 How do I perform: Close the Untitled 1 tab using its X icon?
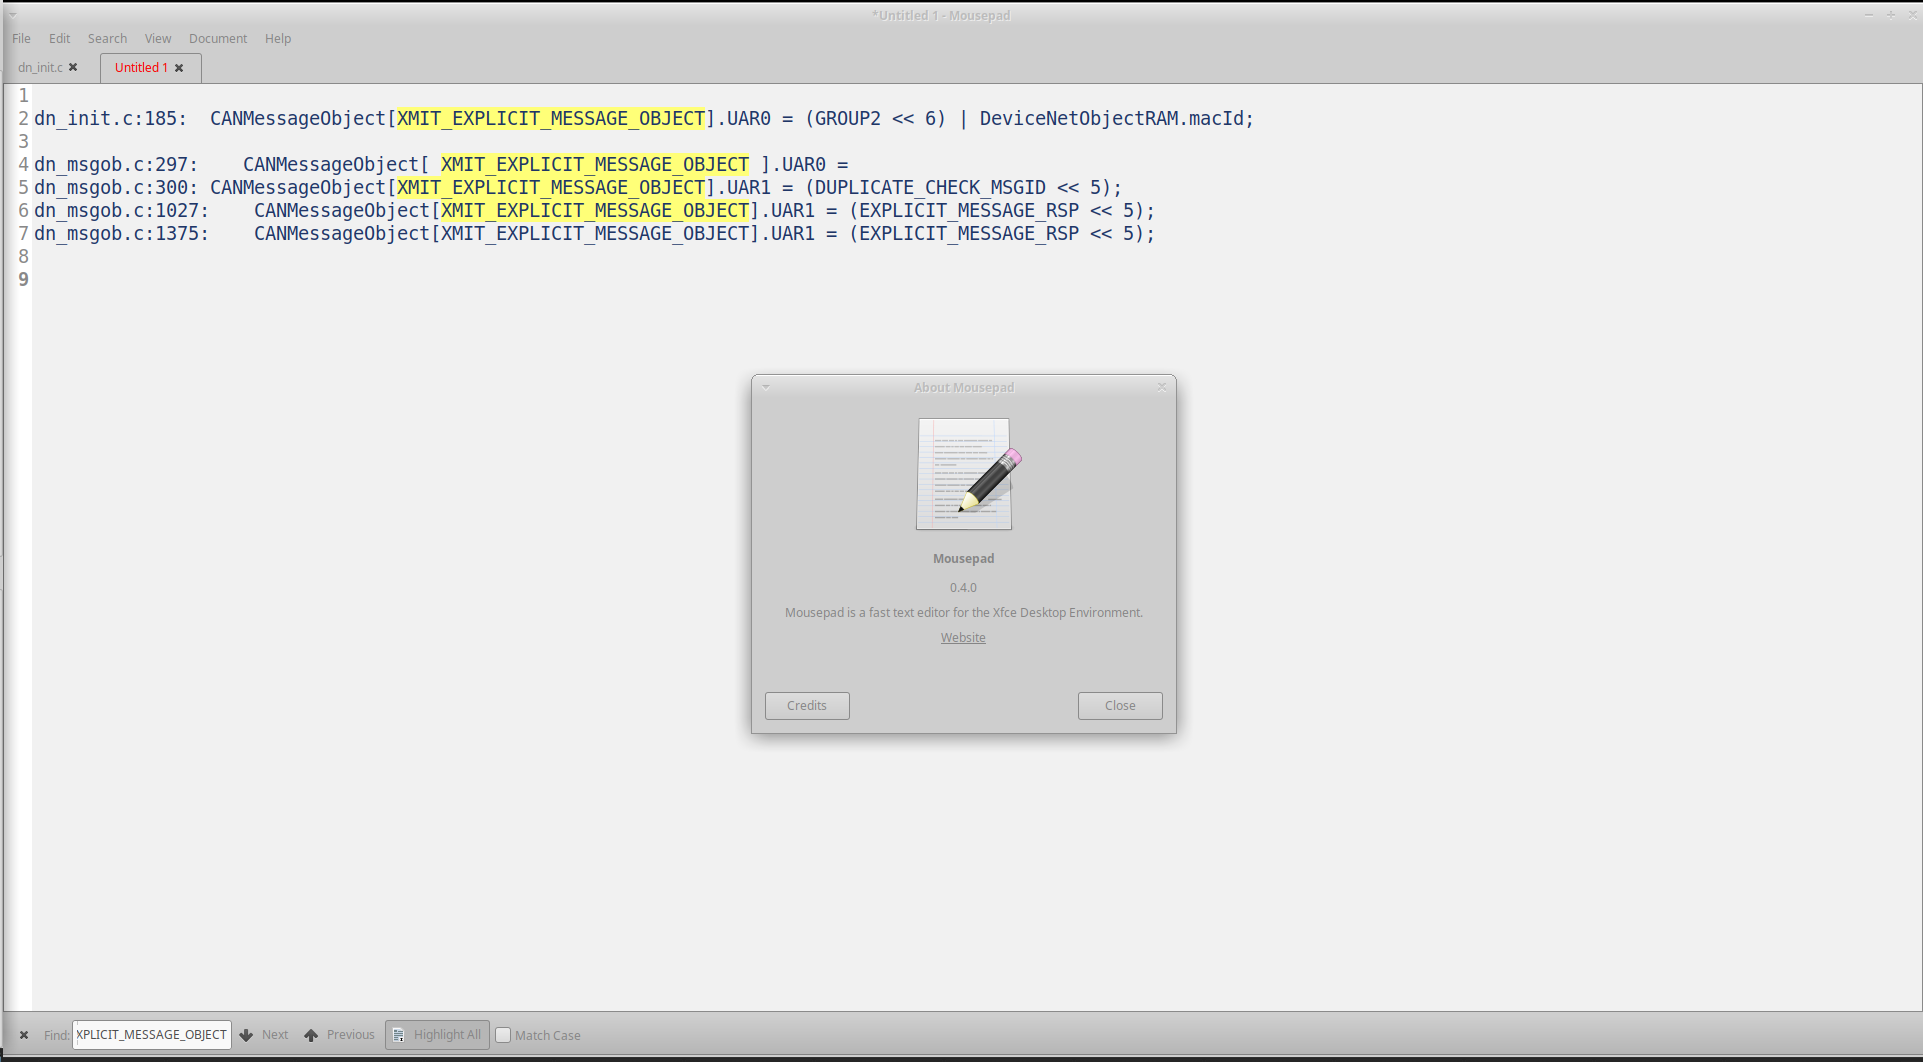(x=179, y=68)
